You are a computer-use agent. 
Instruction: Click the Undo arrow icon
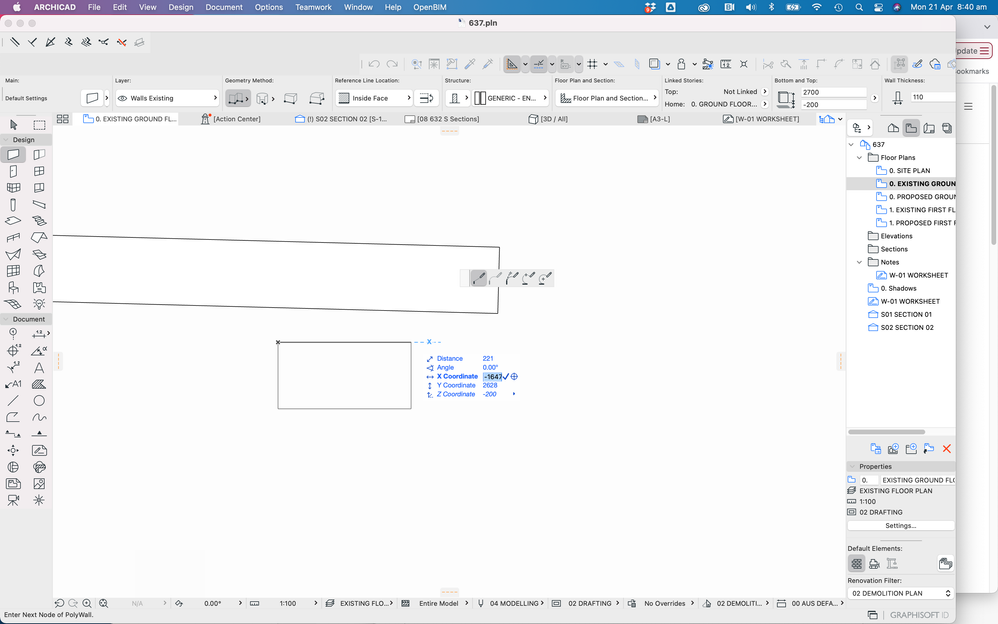(x=374, y=64)
